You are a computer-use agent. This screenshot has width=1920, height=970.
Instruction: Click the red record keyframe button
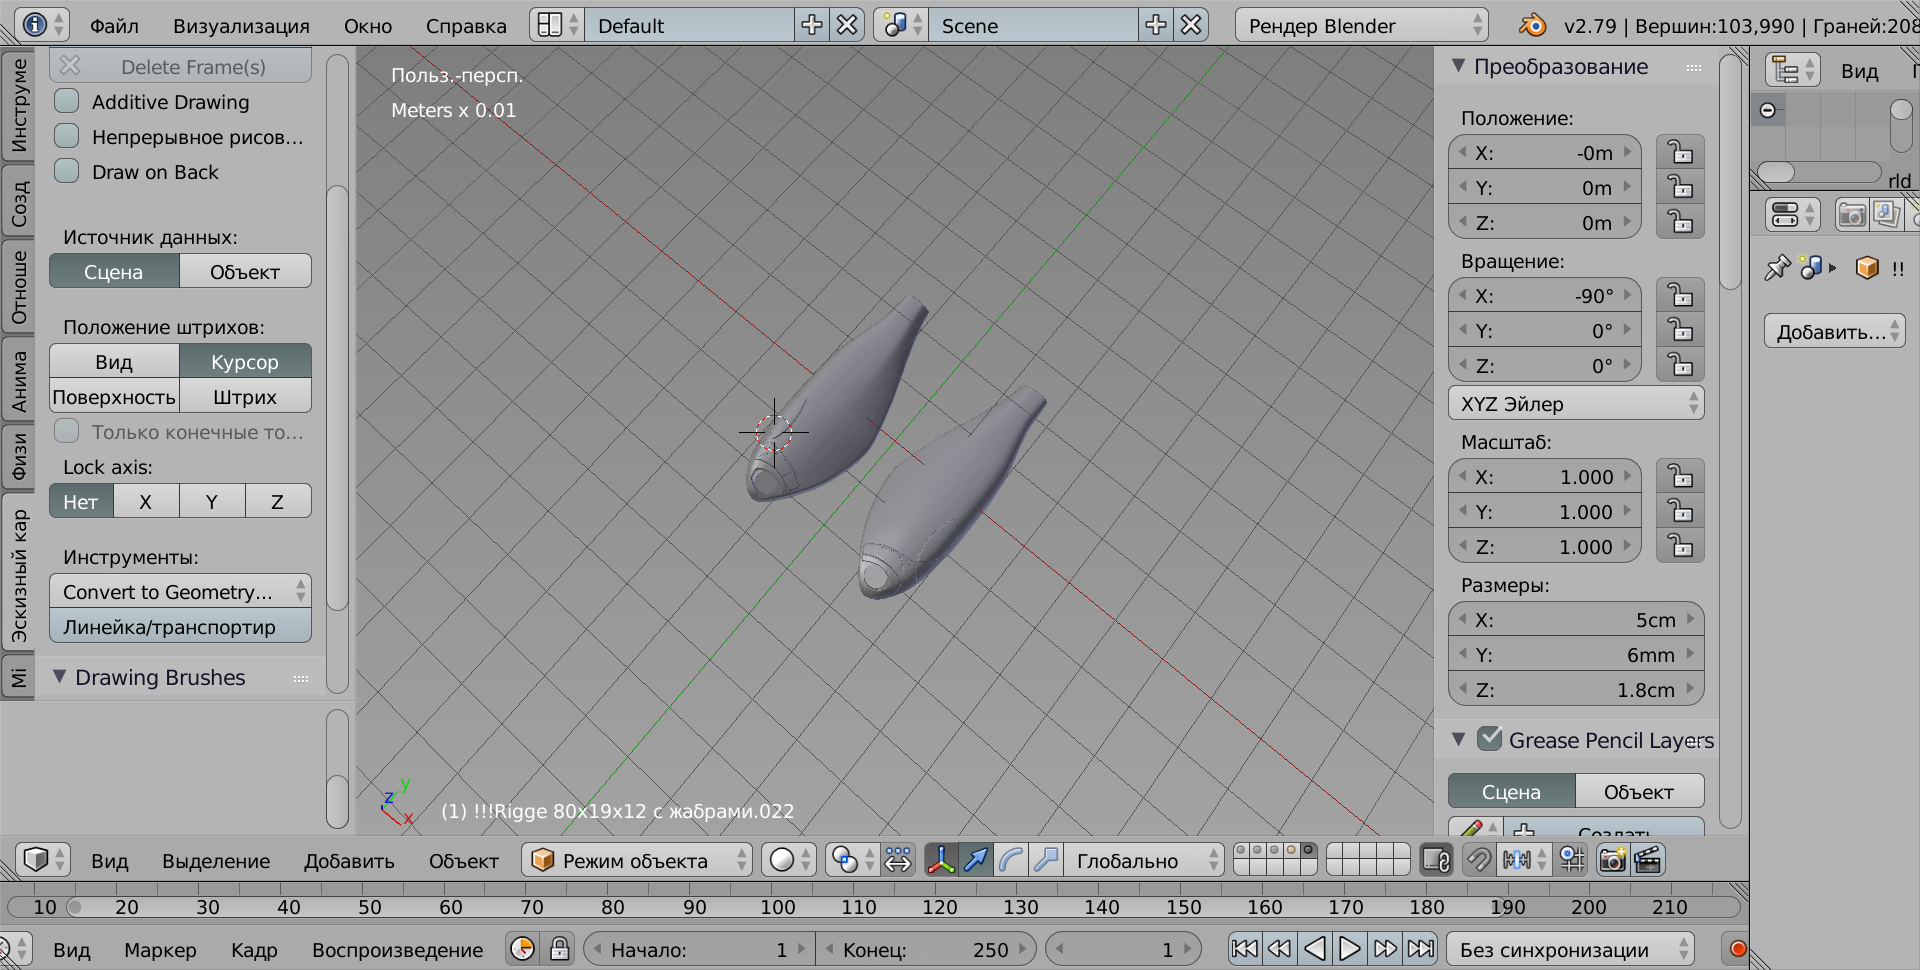click(1738, 949)
